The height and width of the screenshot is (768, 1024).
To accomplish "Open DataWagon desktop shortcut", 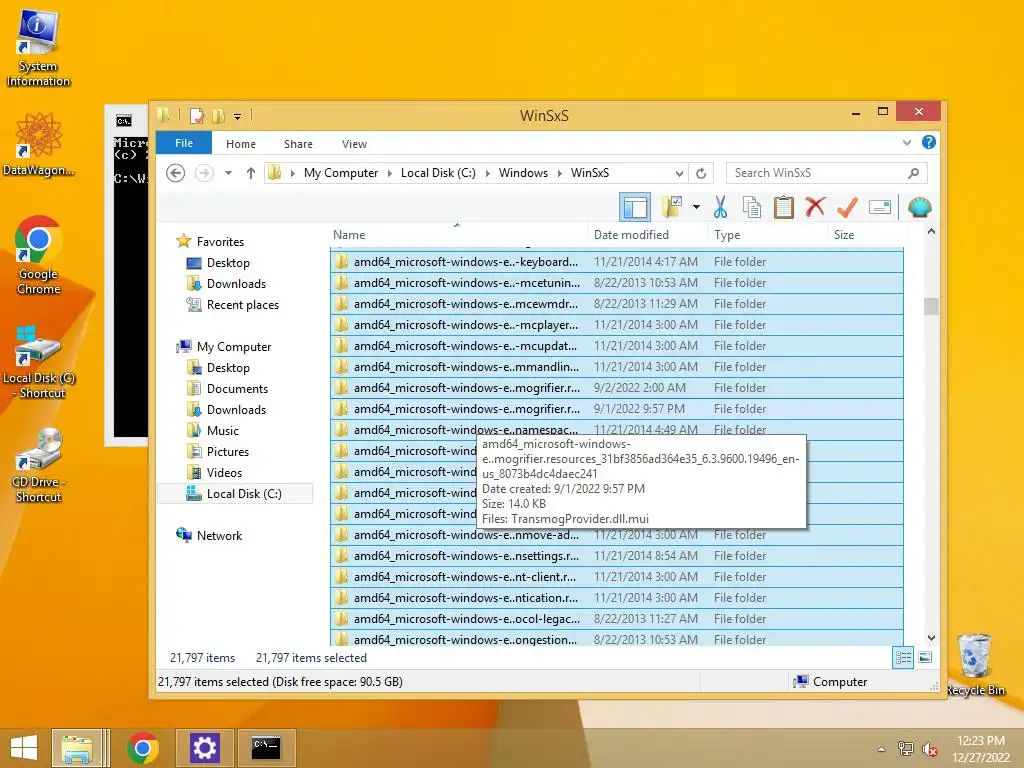I will 38,144.
